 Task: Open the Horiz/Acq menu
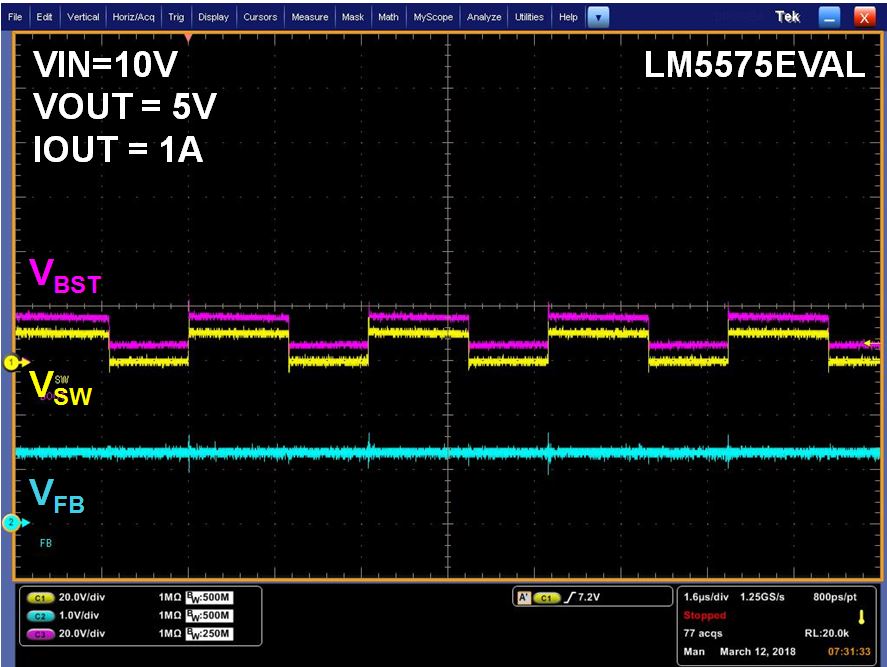134,17
